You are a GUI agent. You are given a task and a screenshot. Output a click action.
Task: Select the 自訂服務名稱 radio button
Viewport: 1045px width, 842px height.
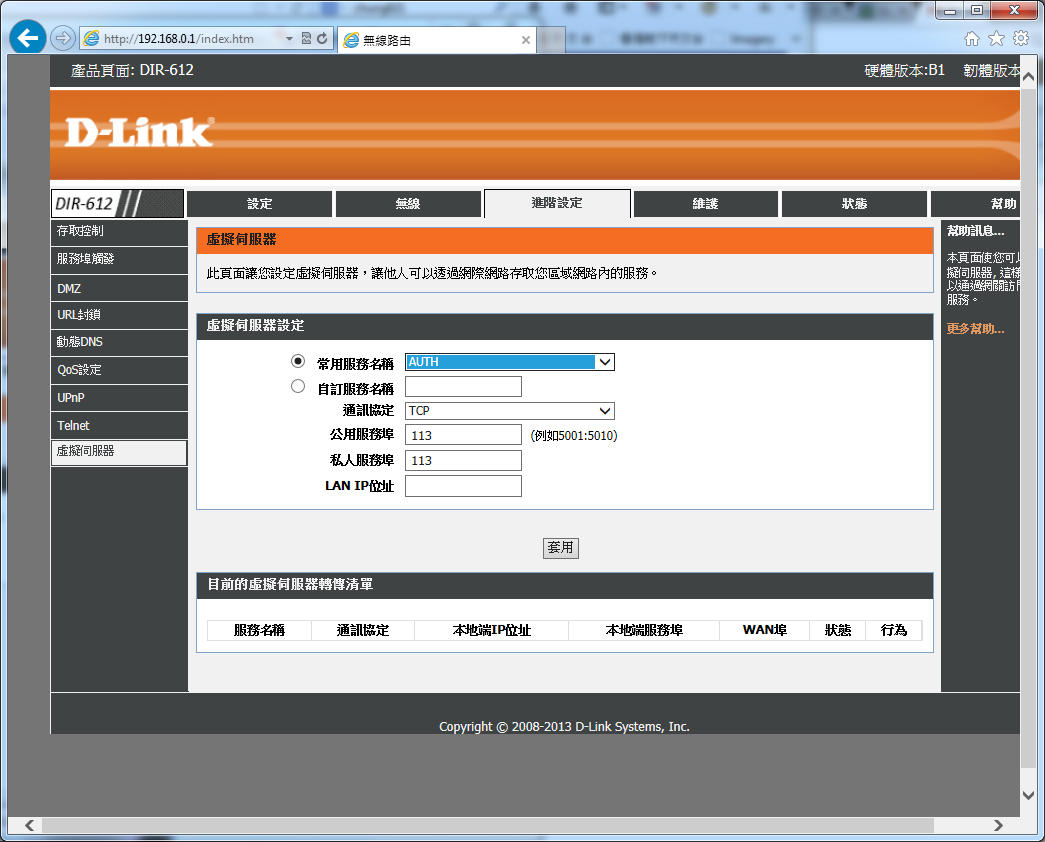pyautogui.click(x=297, y=386)
